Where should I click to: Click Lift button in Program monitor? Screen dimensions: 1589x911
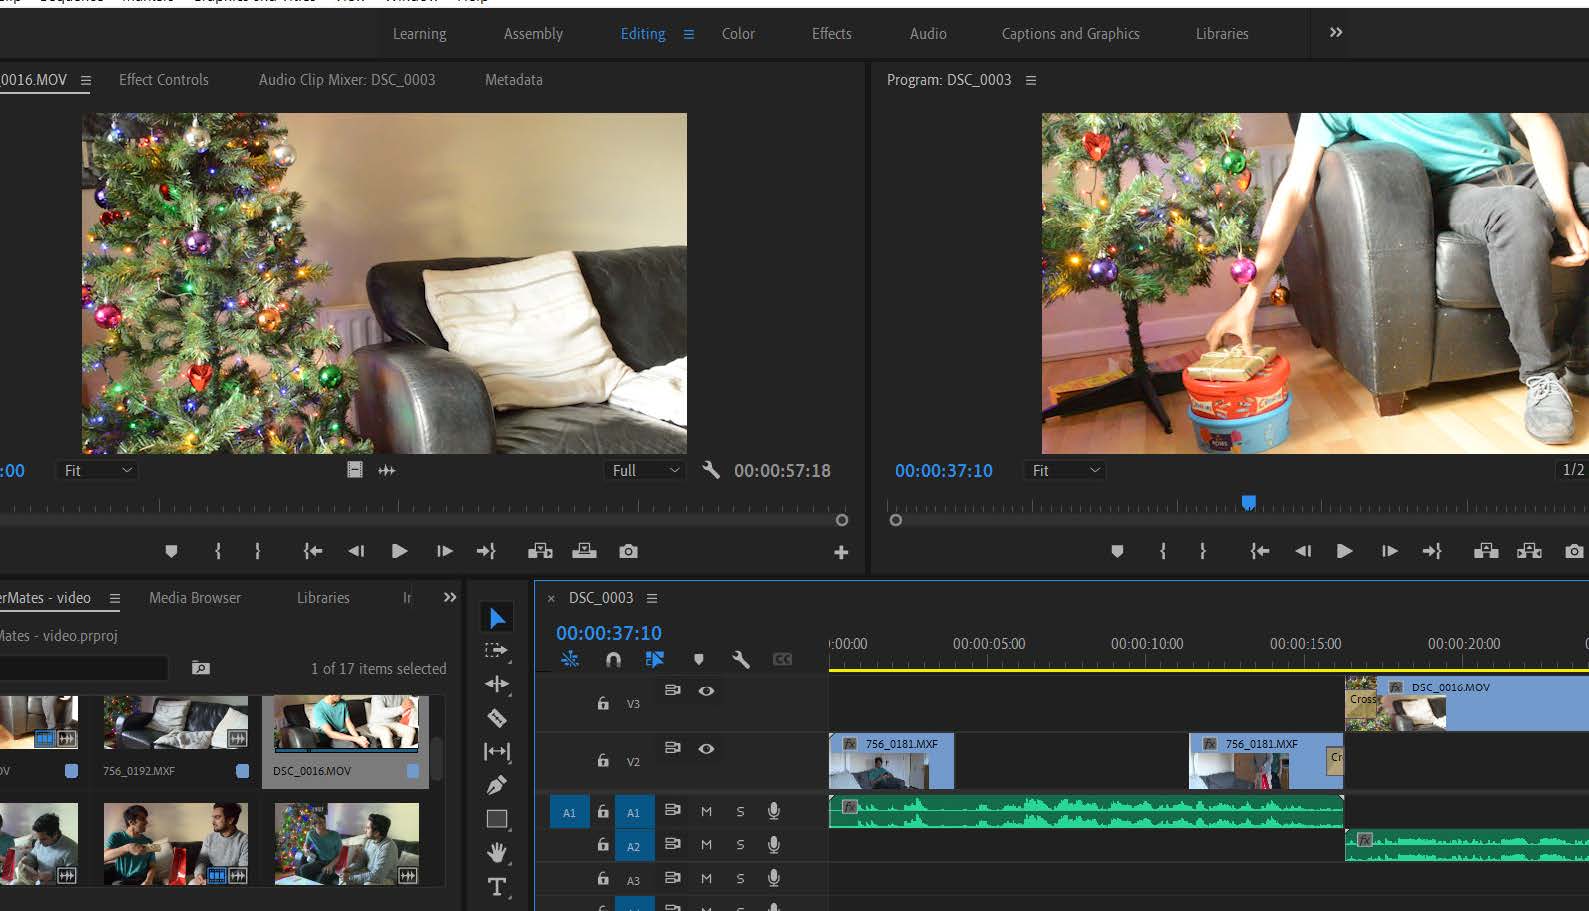coord(1486,551)
